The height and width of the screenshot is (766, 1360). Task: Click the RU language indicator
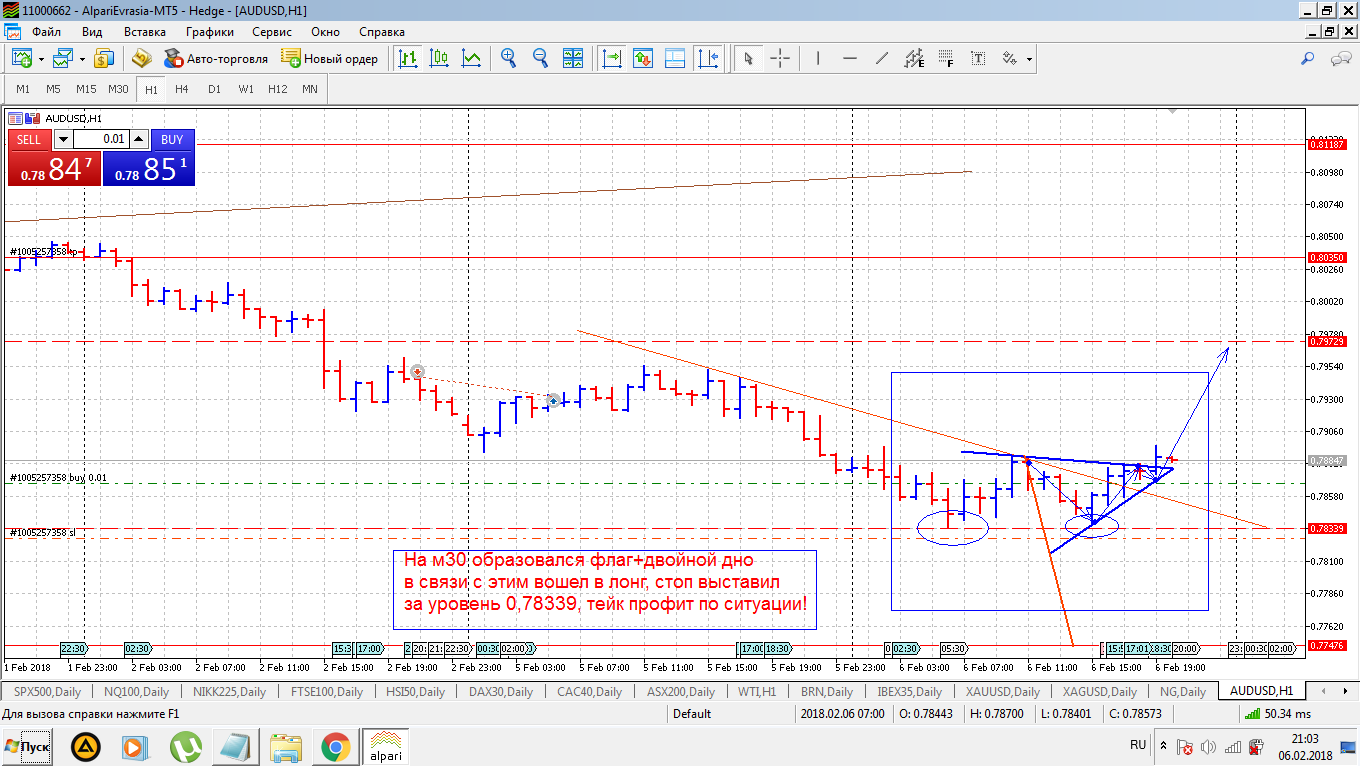1138,745
